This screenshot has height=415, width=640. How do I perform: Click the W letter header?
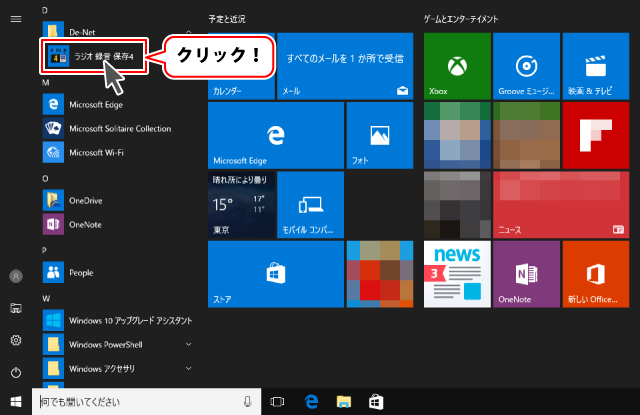46,299
